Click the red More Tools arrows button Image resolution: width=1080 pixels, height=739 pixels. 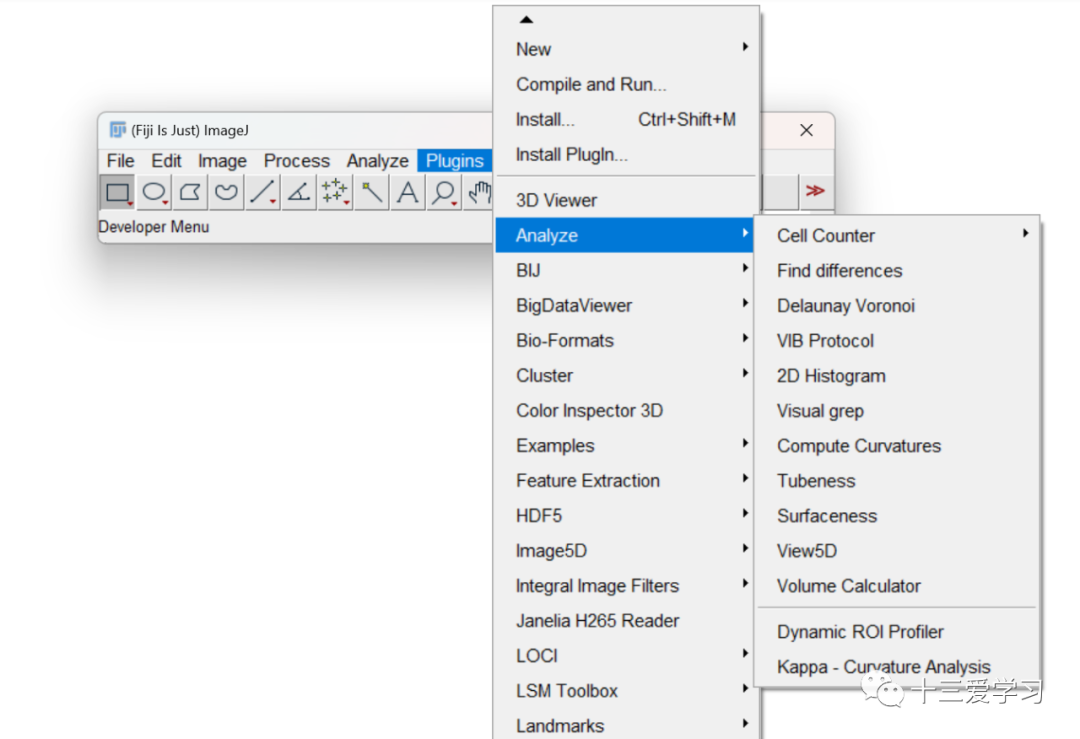(815, 191)
